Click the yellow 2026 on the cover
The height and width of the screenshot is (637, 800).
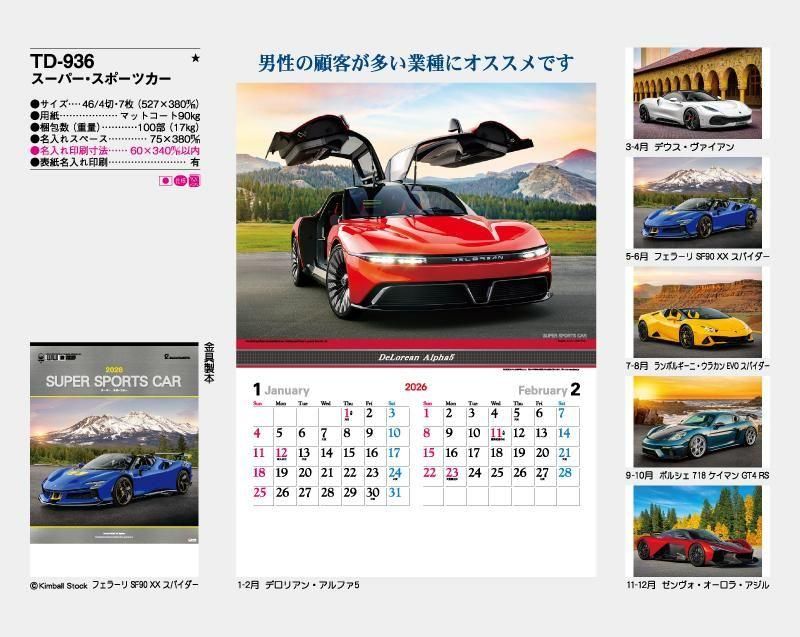pos(114,370)
